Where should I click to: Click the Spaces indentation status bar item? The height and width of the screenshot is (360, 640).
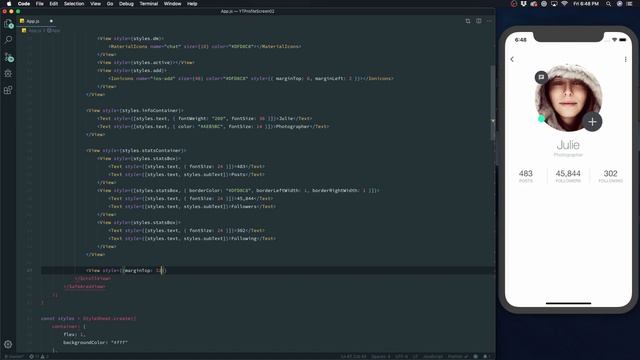coord(380,356)
